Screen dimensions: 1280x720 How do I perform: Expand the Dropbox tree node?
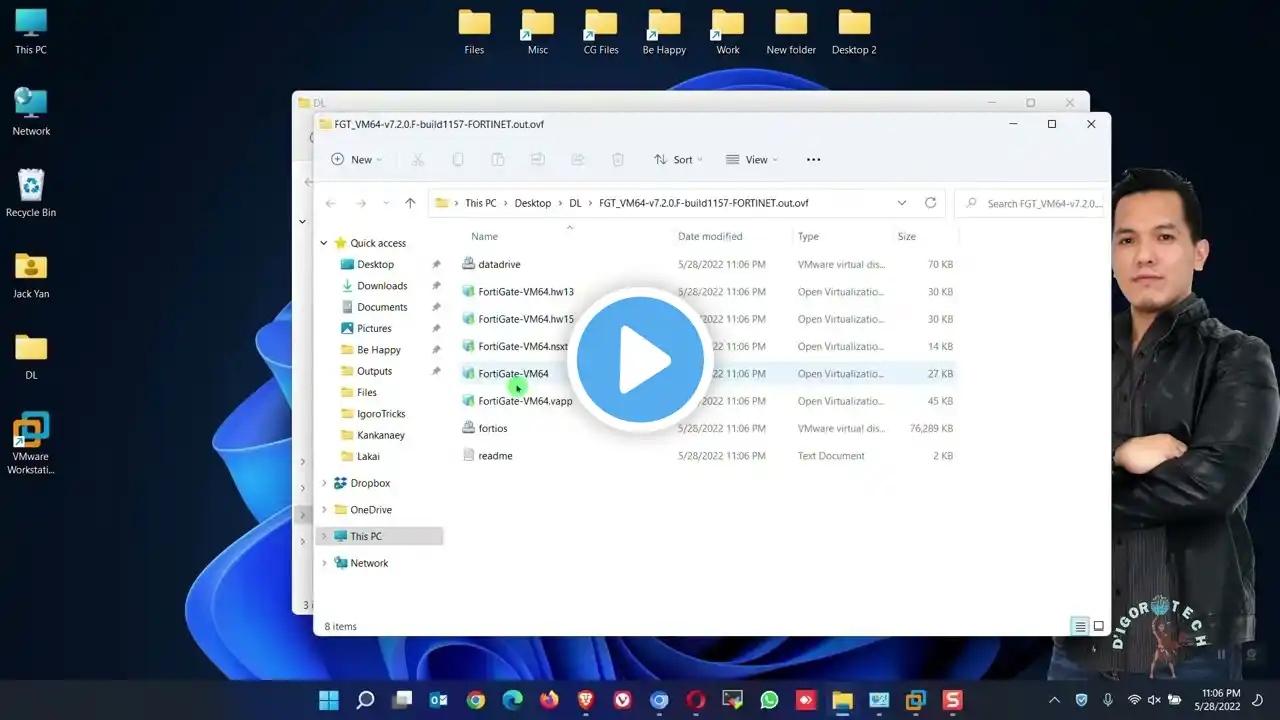tap(324, 483)
